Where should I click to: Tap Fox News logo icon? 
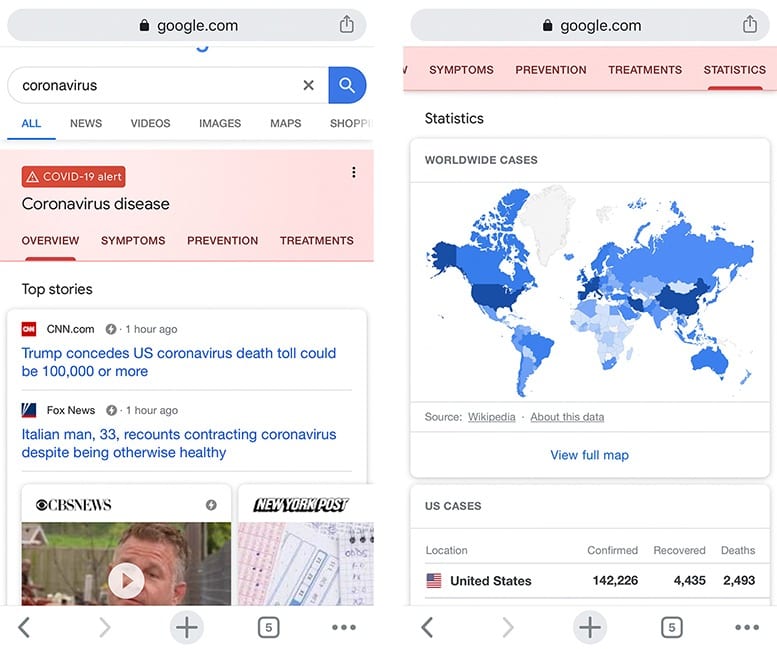(x=29, y=410)
